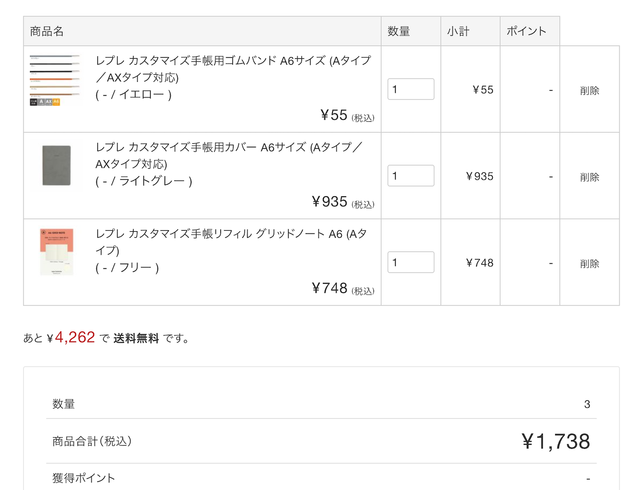Click the grid note refill thumbnail
Viewport: 640px width, 490px height.
(x=56, y=251)
